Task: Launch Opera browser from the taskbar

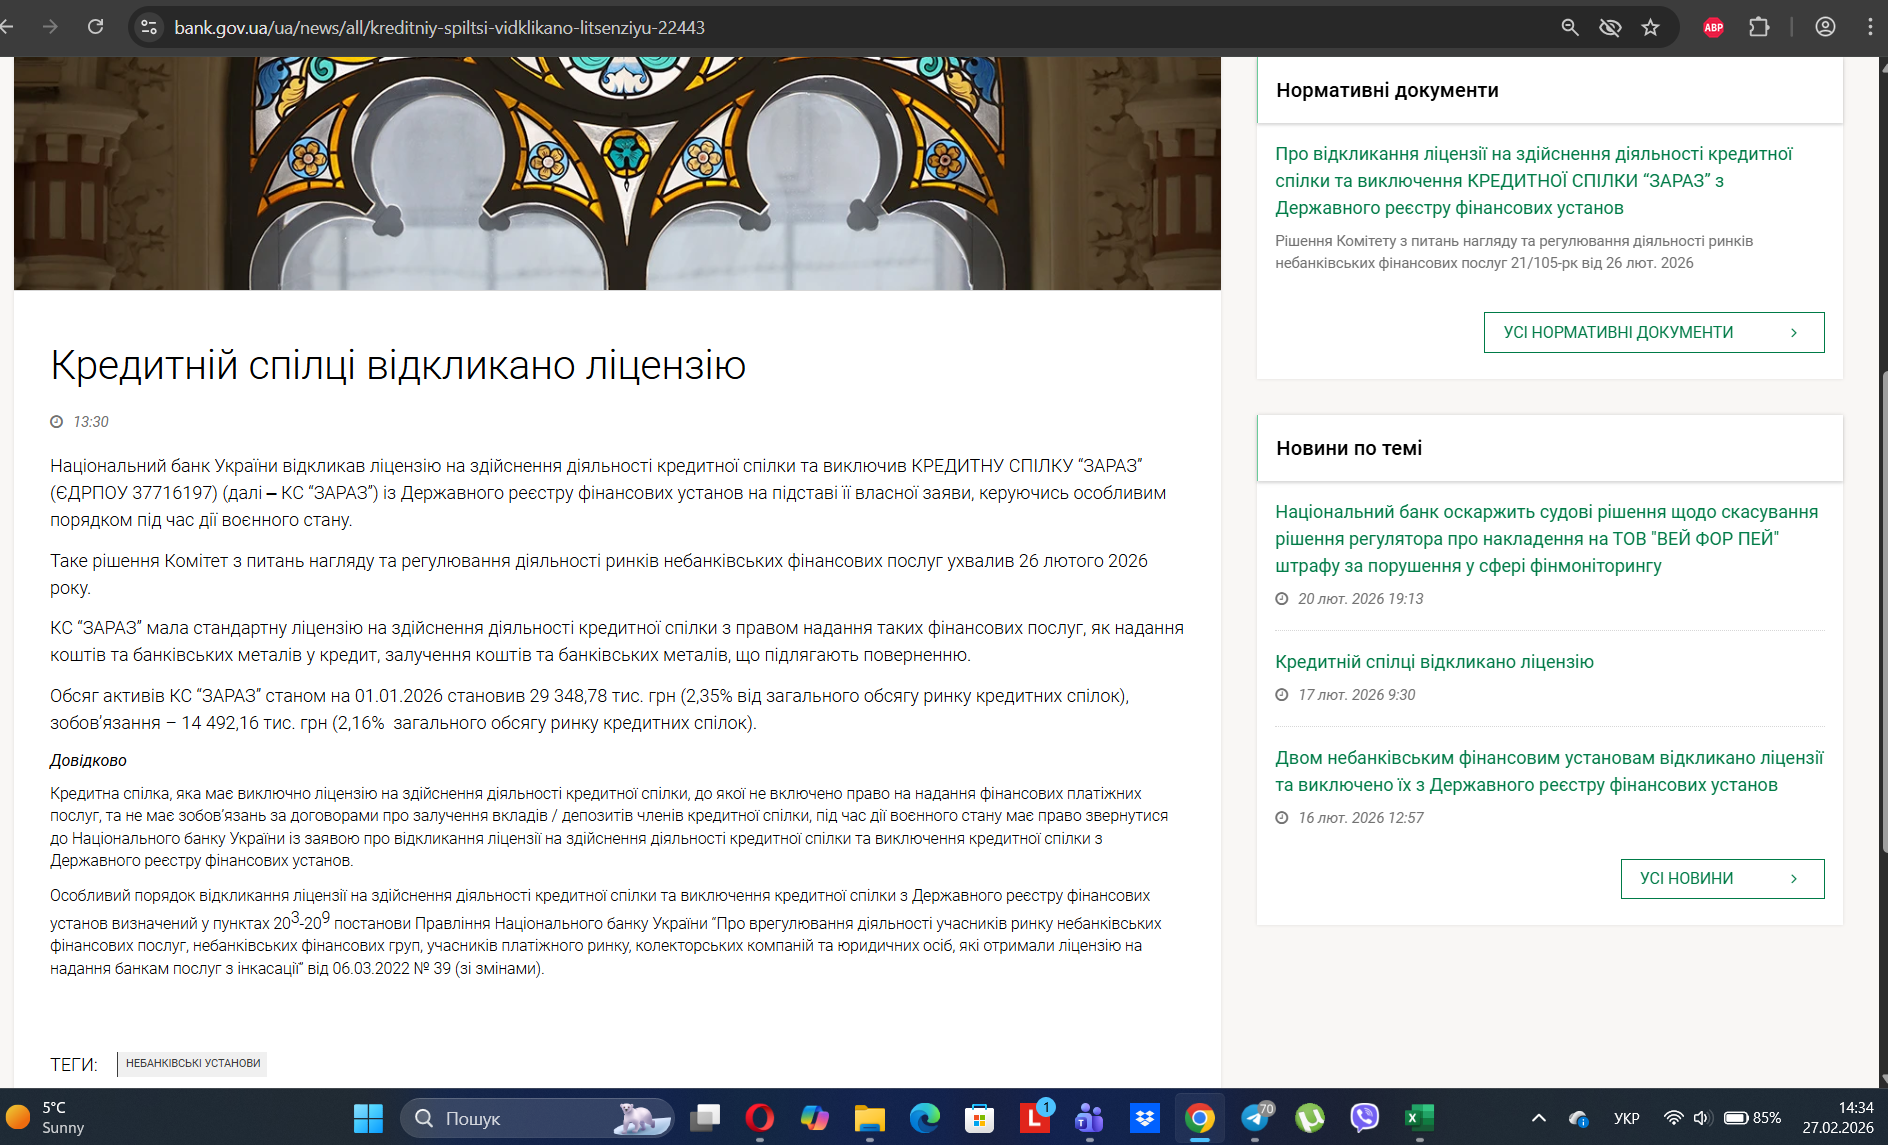Action: pyautogui.click(x=760, y=1118)
